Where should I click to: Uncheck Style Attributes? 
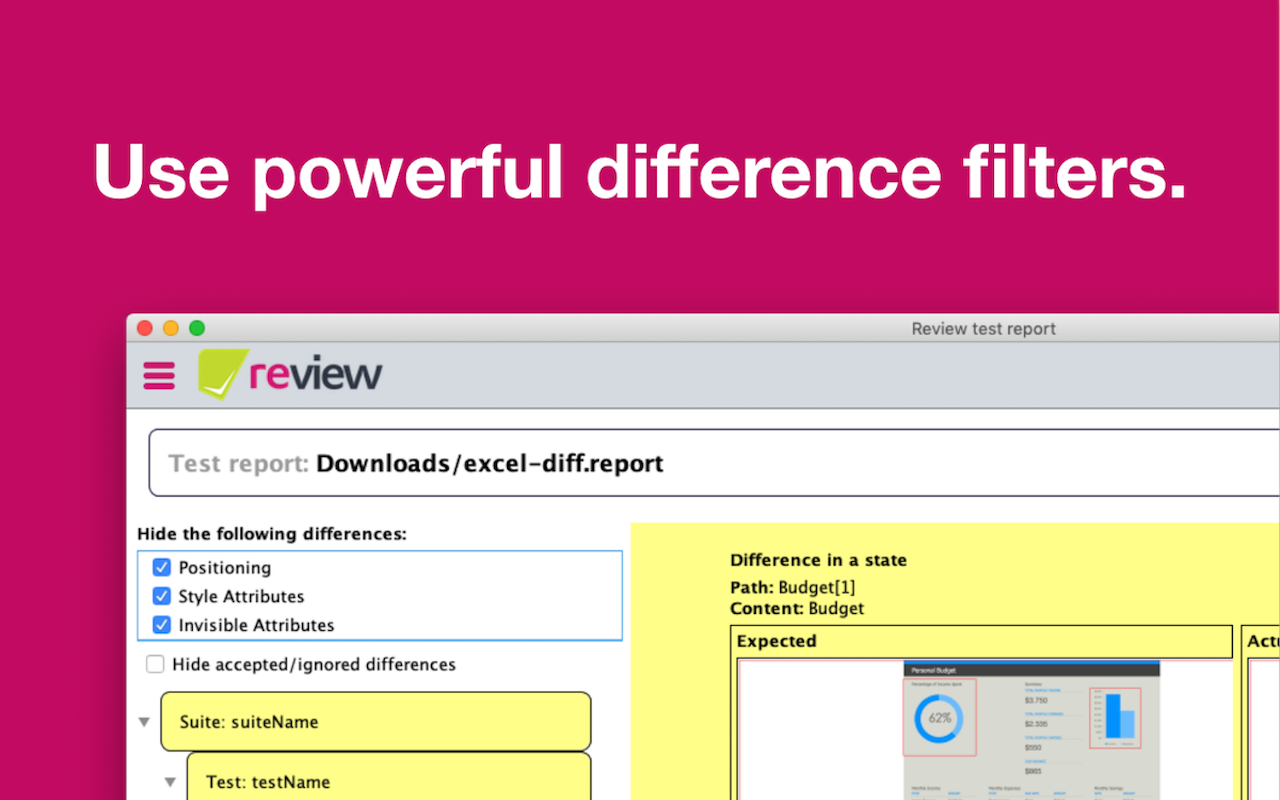point(162,596)
